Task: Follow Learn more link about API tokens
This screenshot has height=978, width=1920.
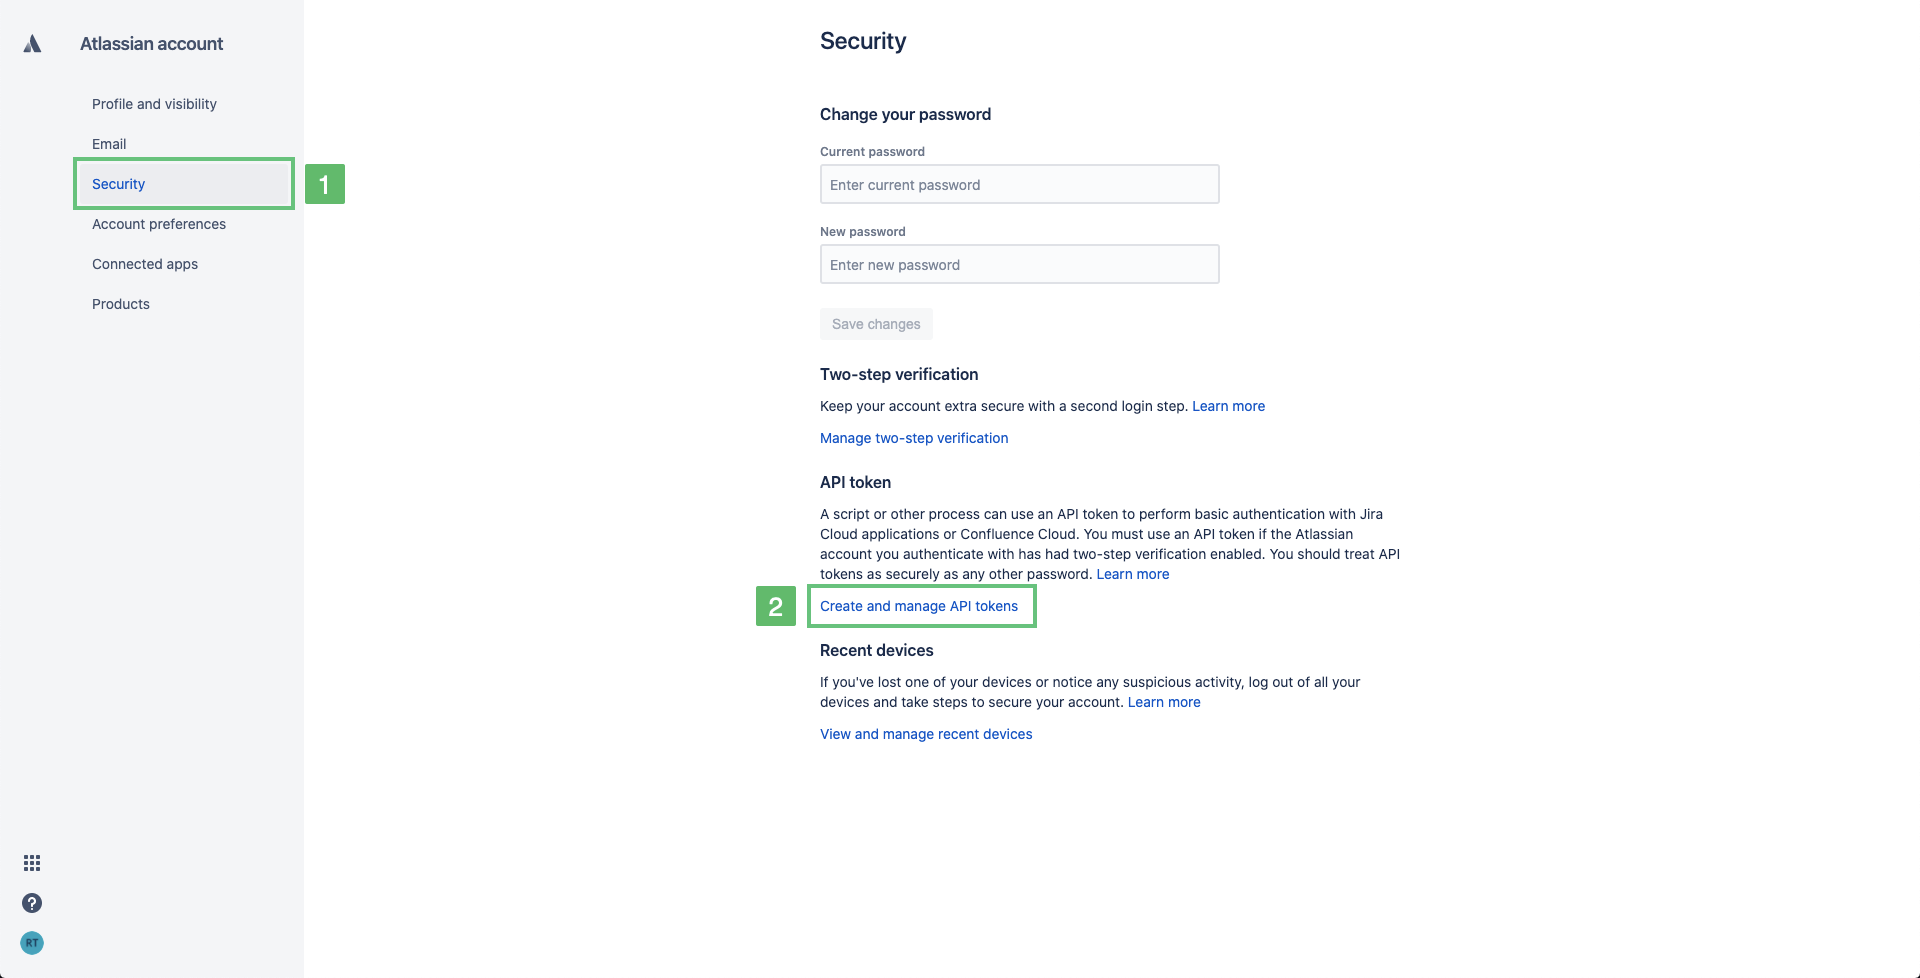Action: coord(1132,574)
